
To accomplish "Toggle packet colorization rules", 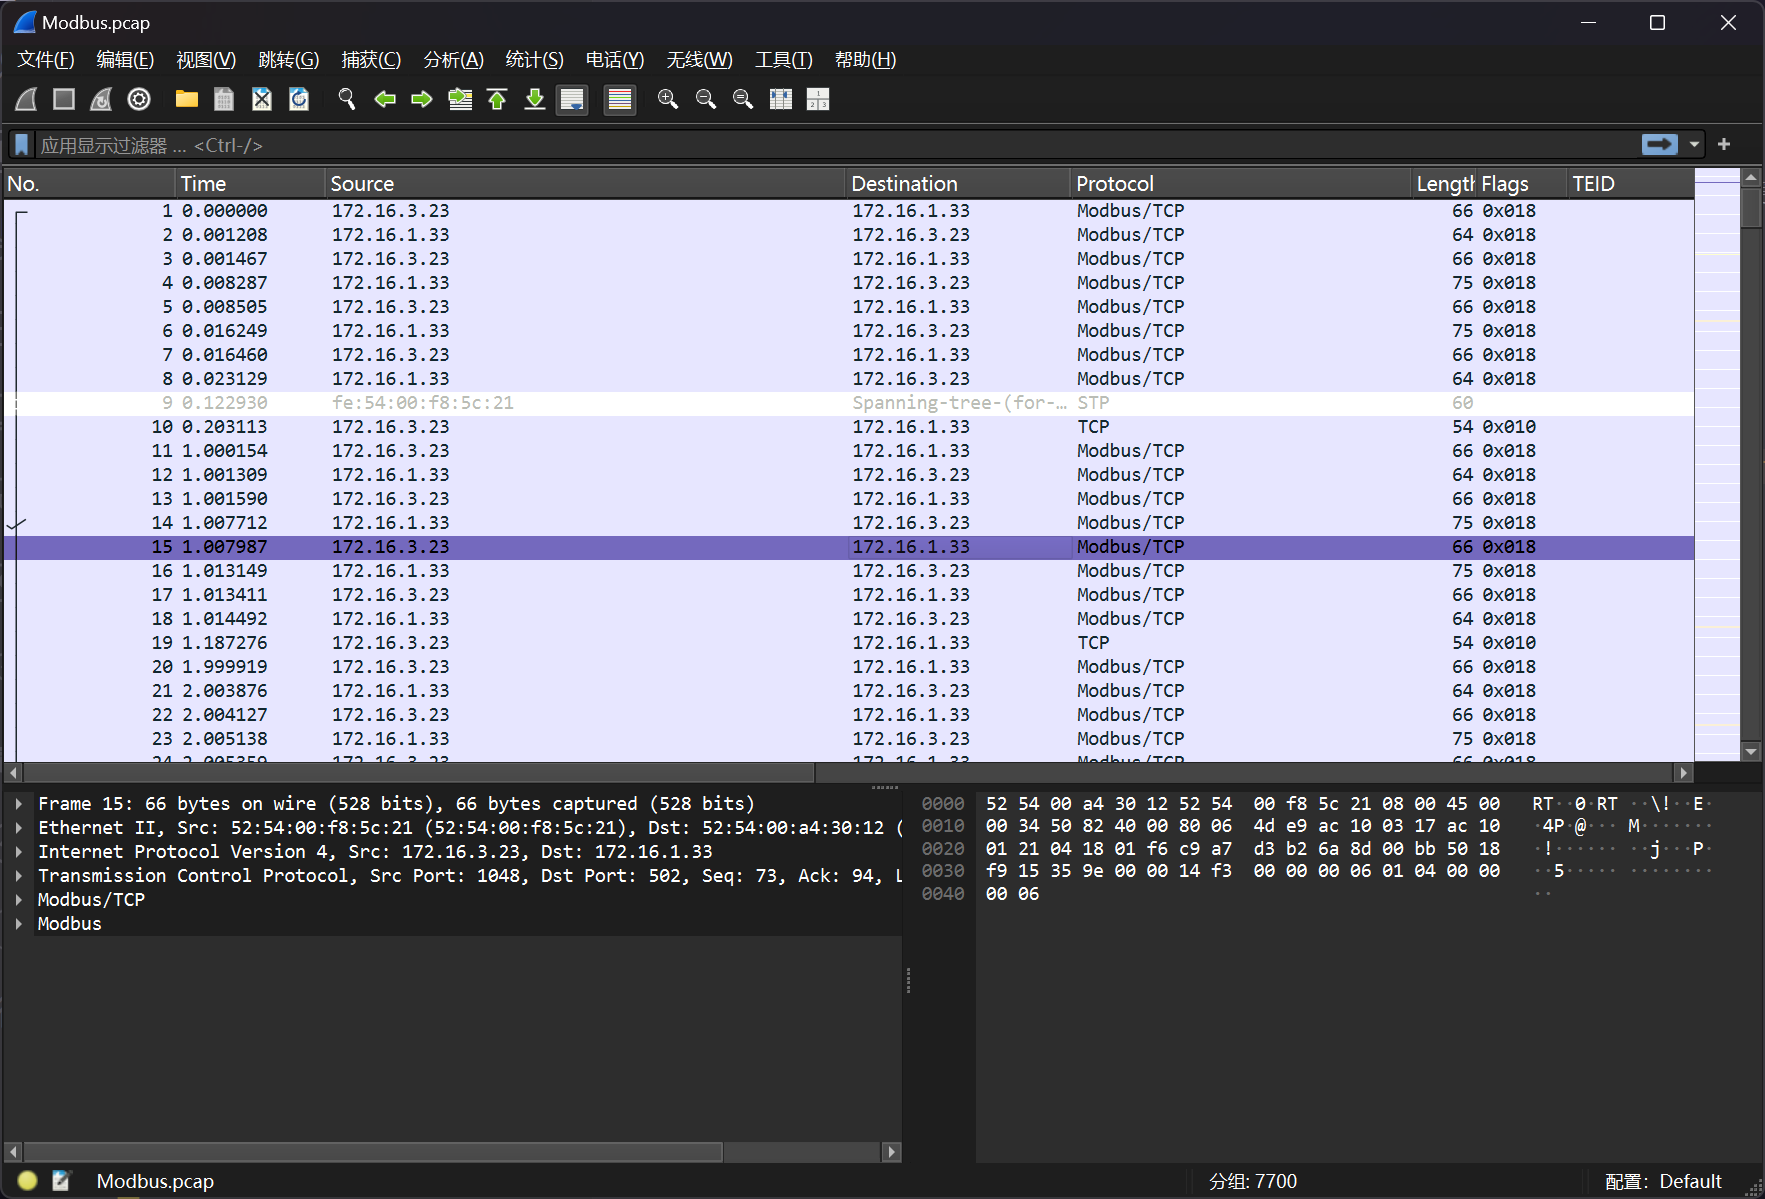I will click(620, 99).
